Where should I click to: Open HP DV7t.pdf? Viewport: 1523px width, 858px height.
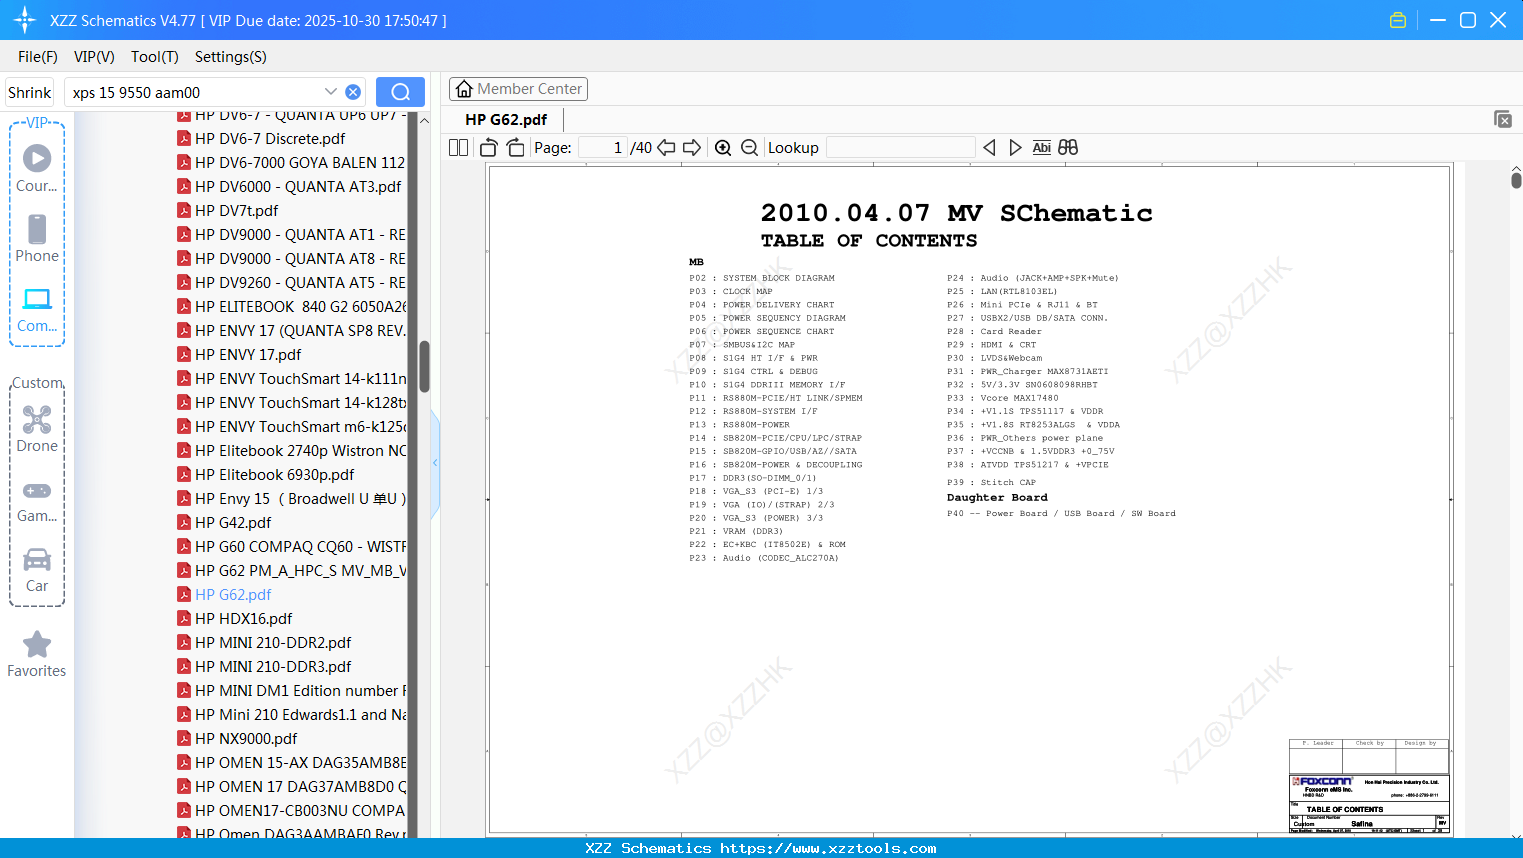[x=236, y=211]
